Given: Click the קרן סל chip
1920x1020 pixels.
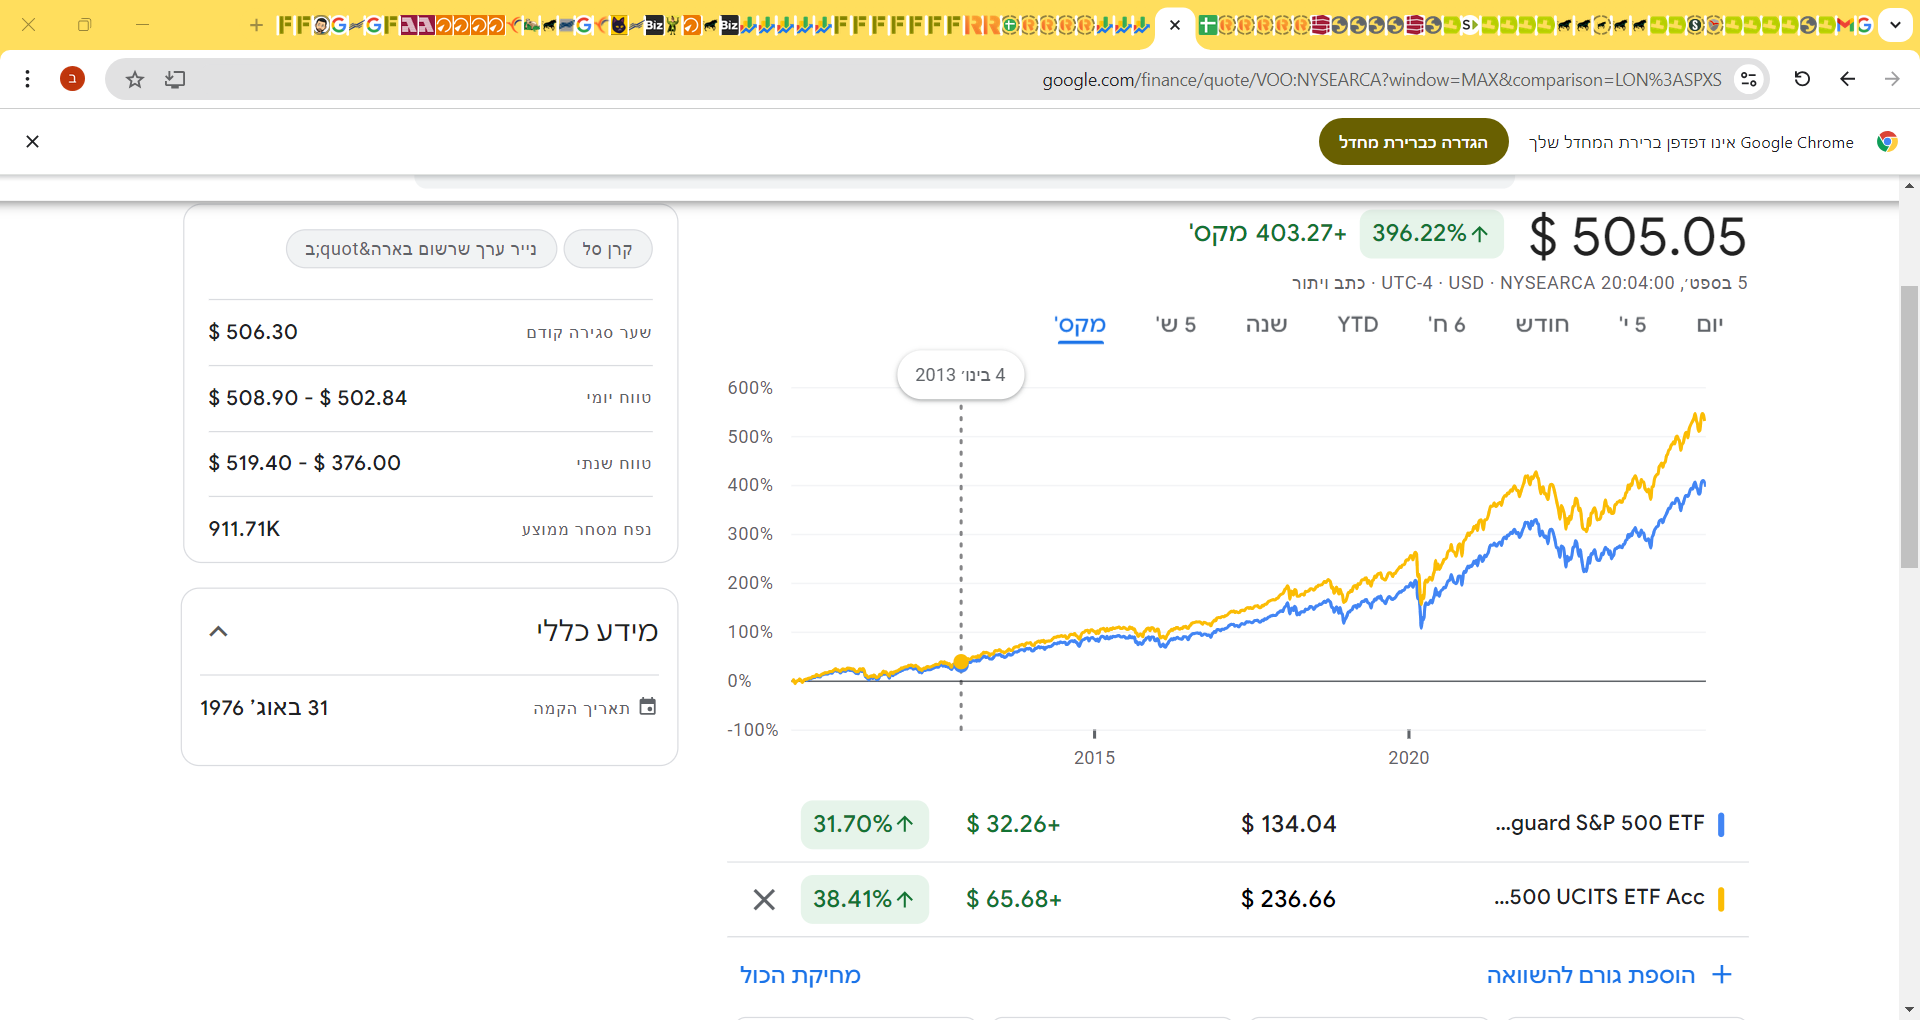Looking at the screenshot, I should [x=608, y=249].
